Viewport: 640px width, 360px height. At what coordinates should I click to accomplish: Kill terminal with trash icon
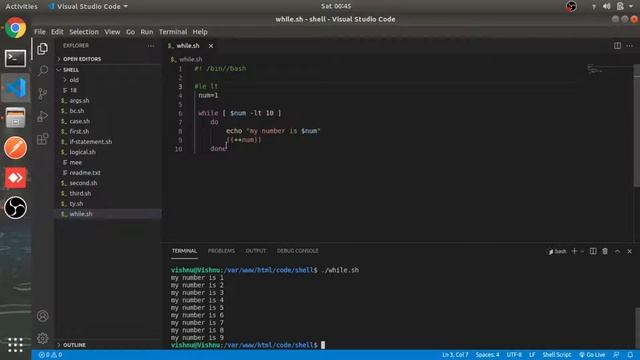(x=605, y=251)
